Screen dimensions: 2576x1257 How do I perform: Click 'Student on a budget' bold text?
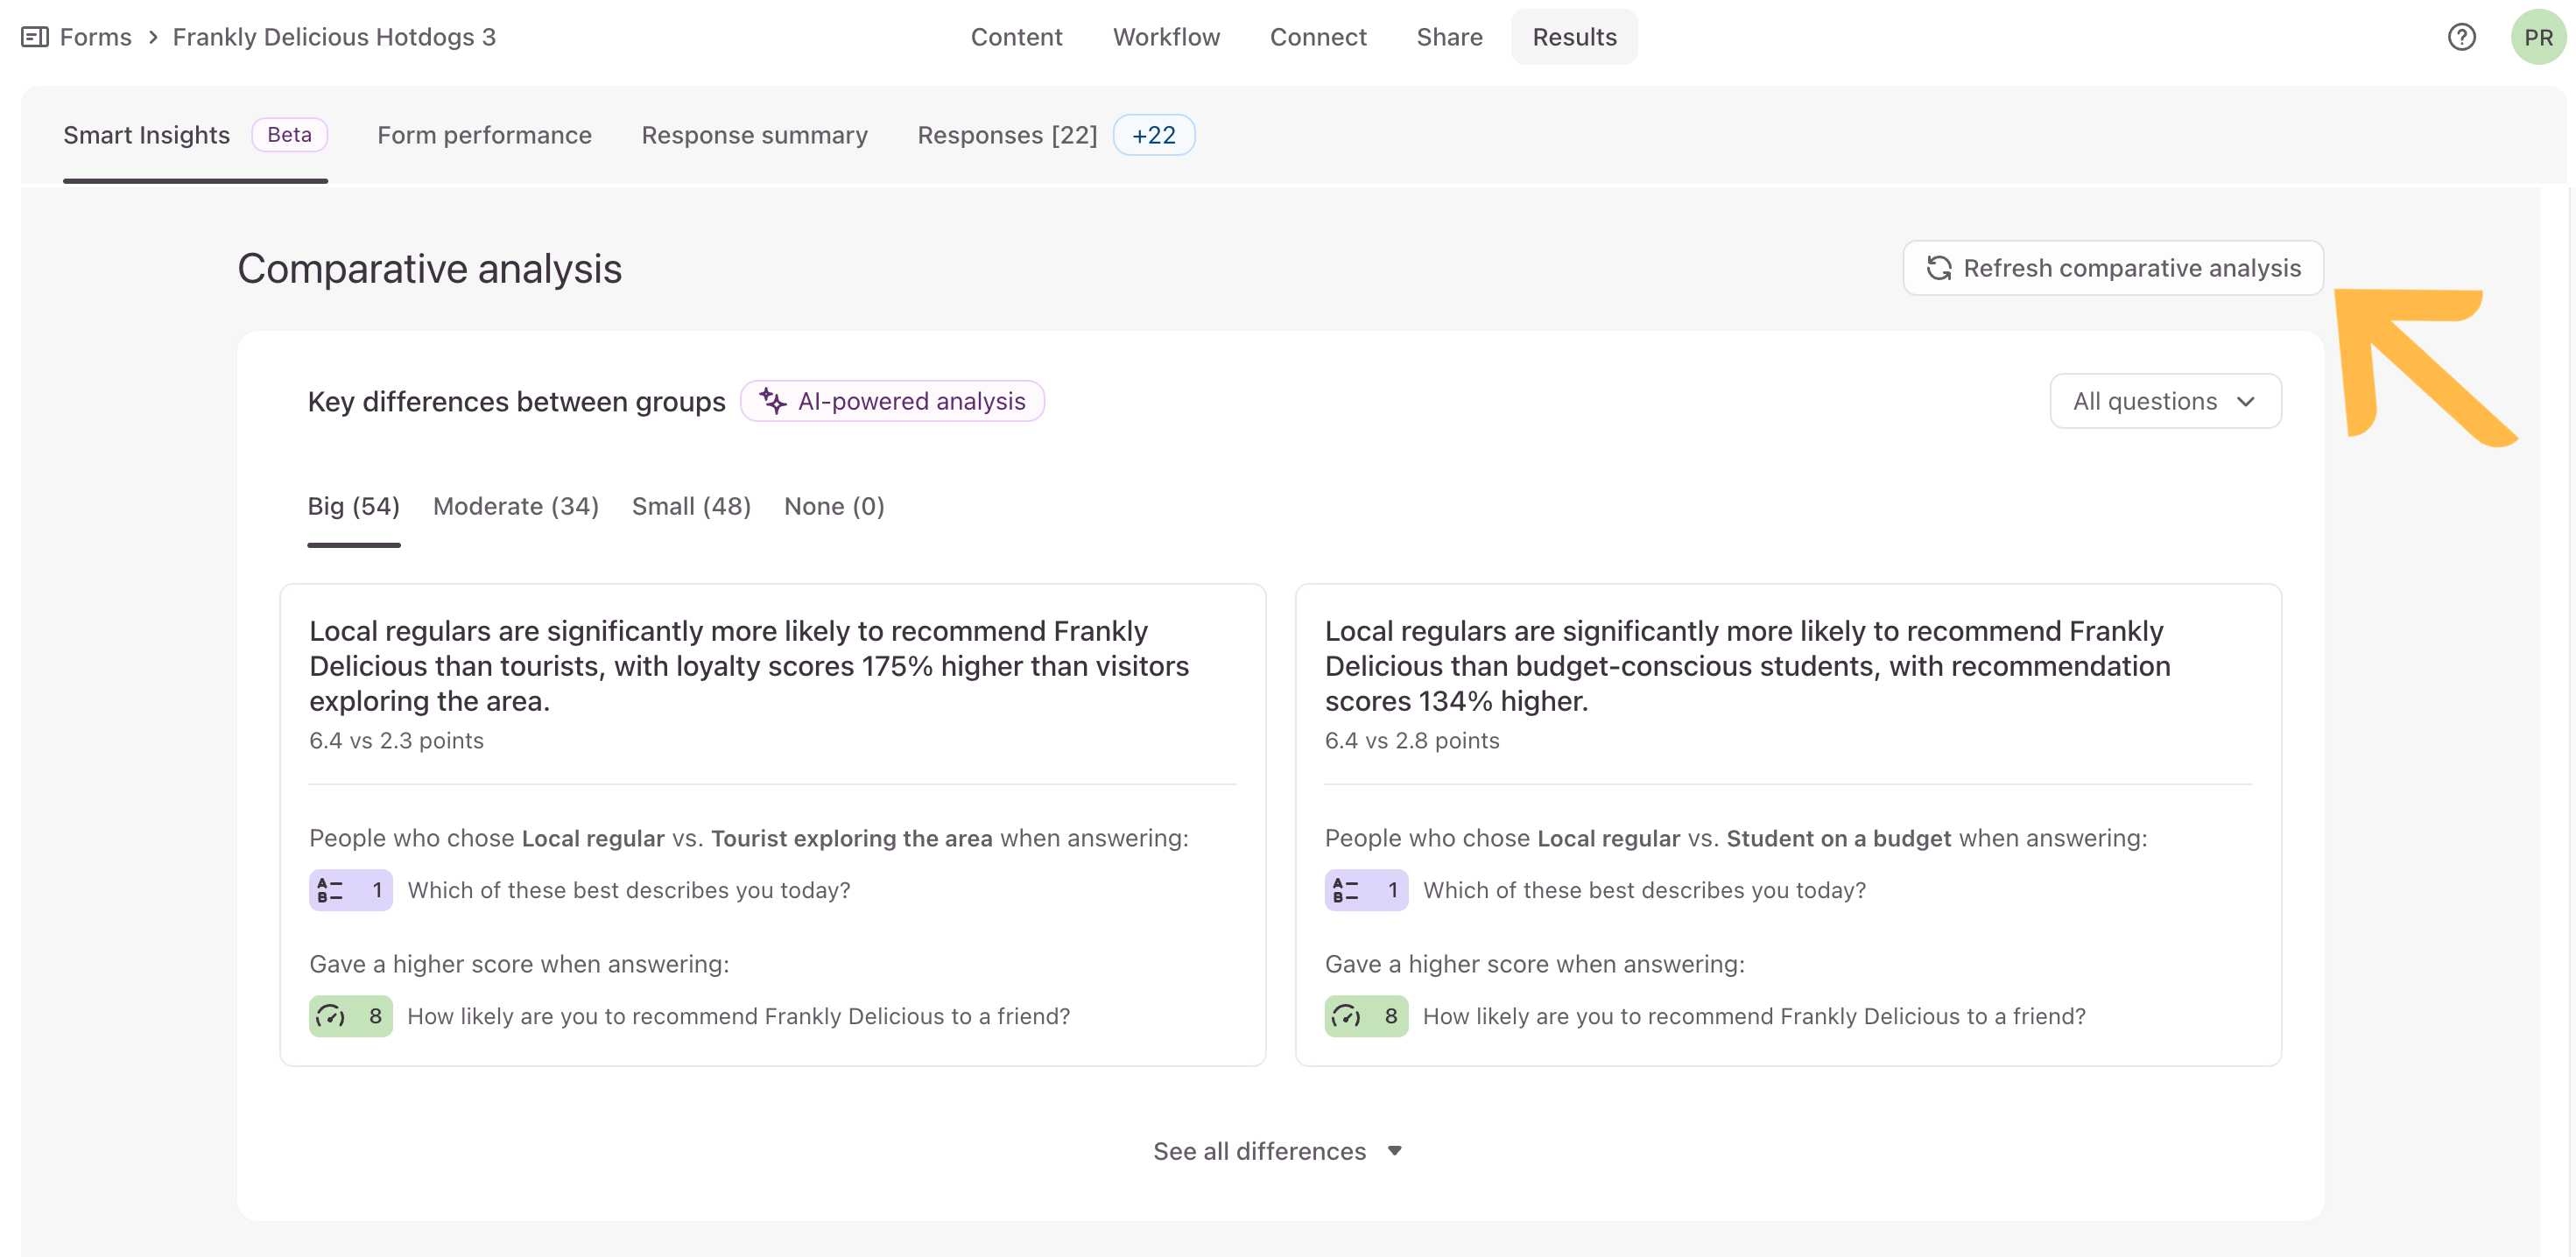(x=1838, y=838)
